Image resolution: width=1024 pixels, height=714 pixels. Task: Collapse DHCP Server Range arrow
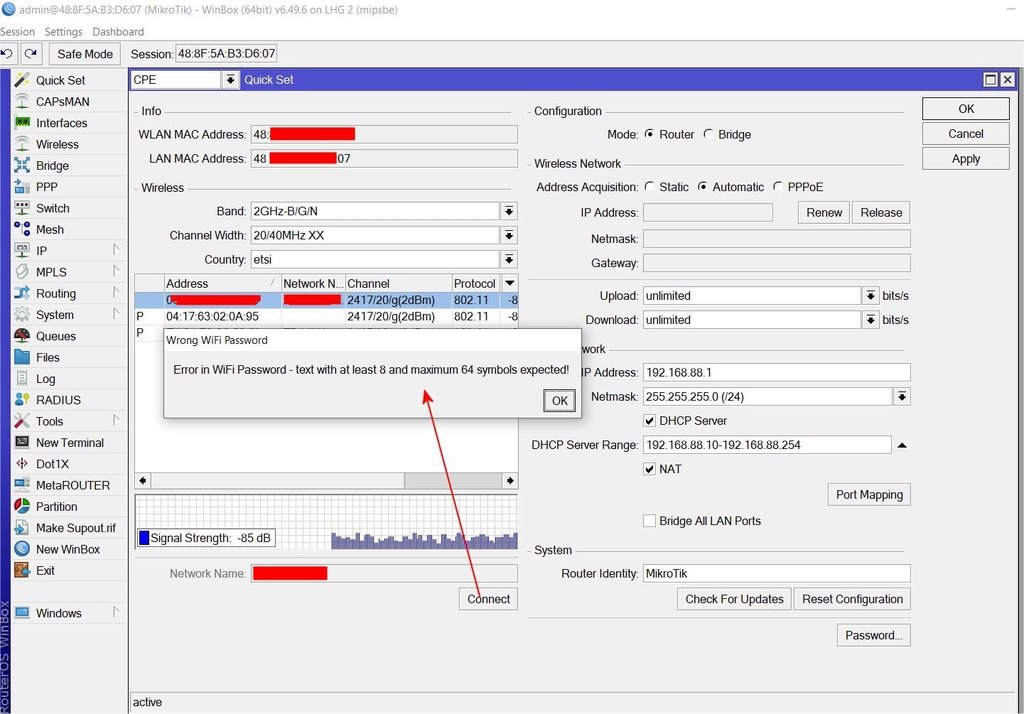902,446
